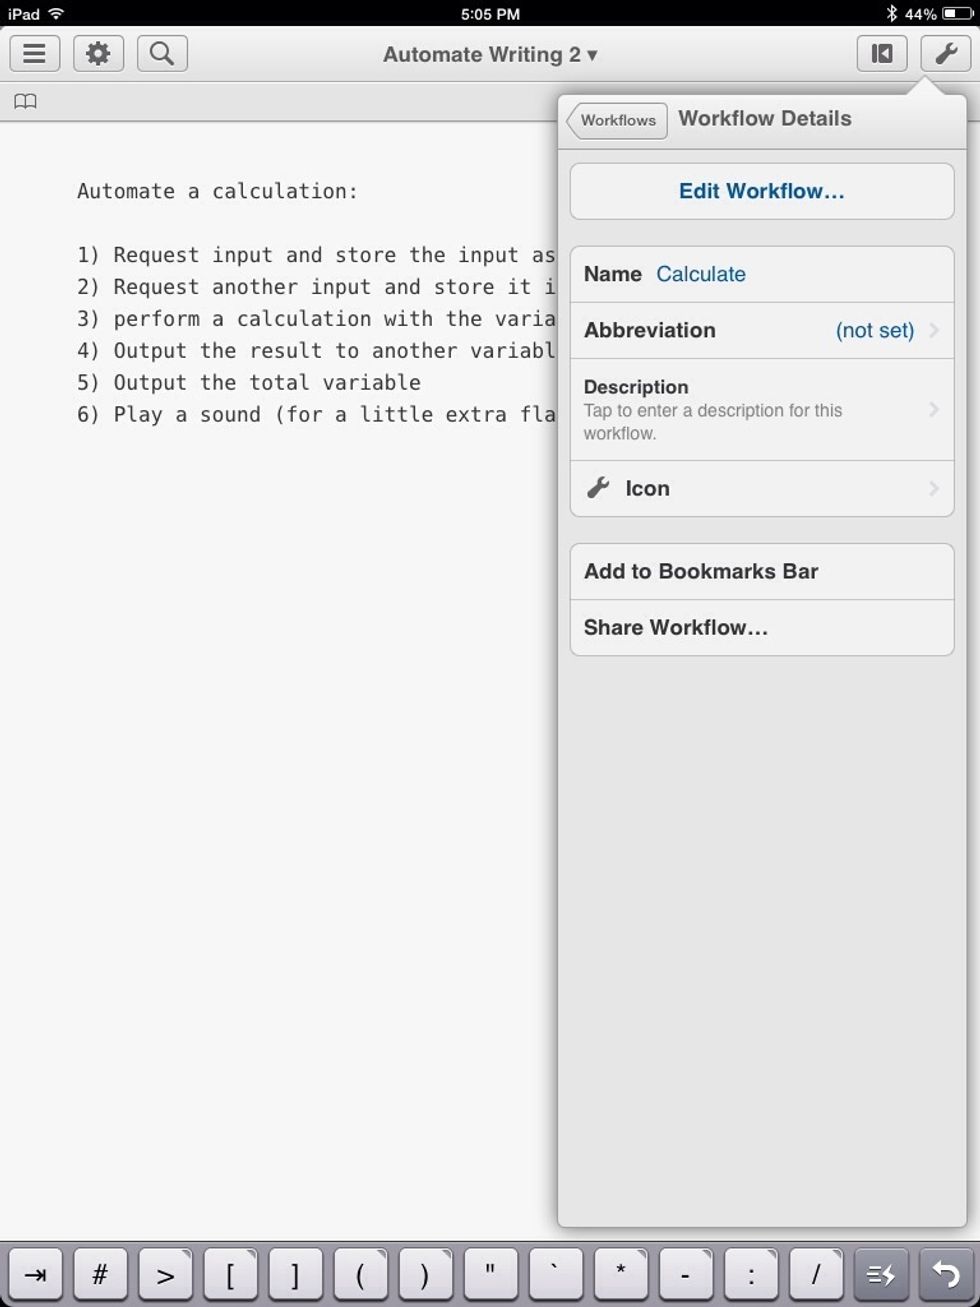The image size is (980, 1307).
Task: Open bookmarks with the book icon
Action: pyautogui.click(x=25, y=100)
